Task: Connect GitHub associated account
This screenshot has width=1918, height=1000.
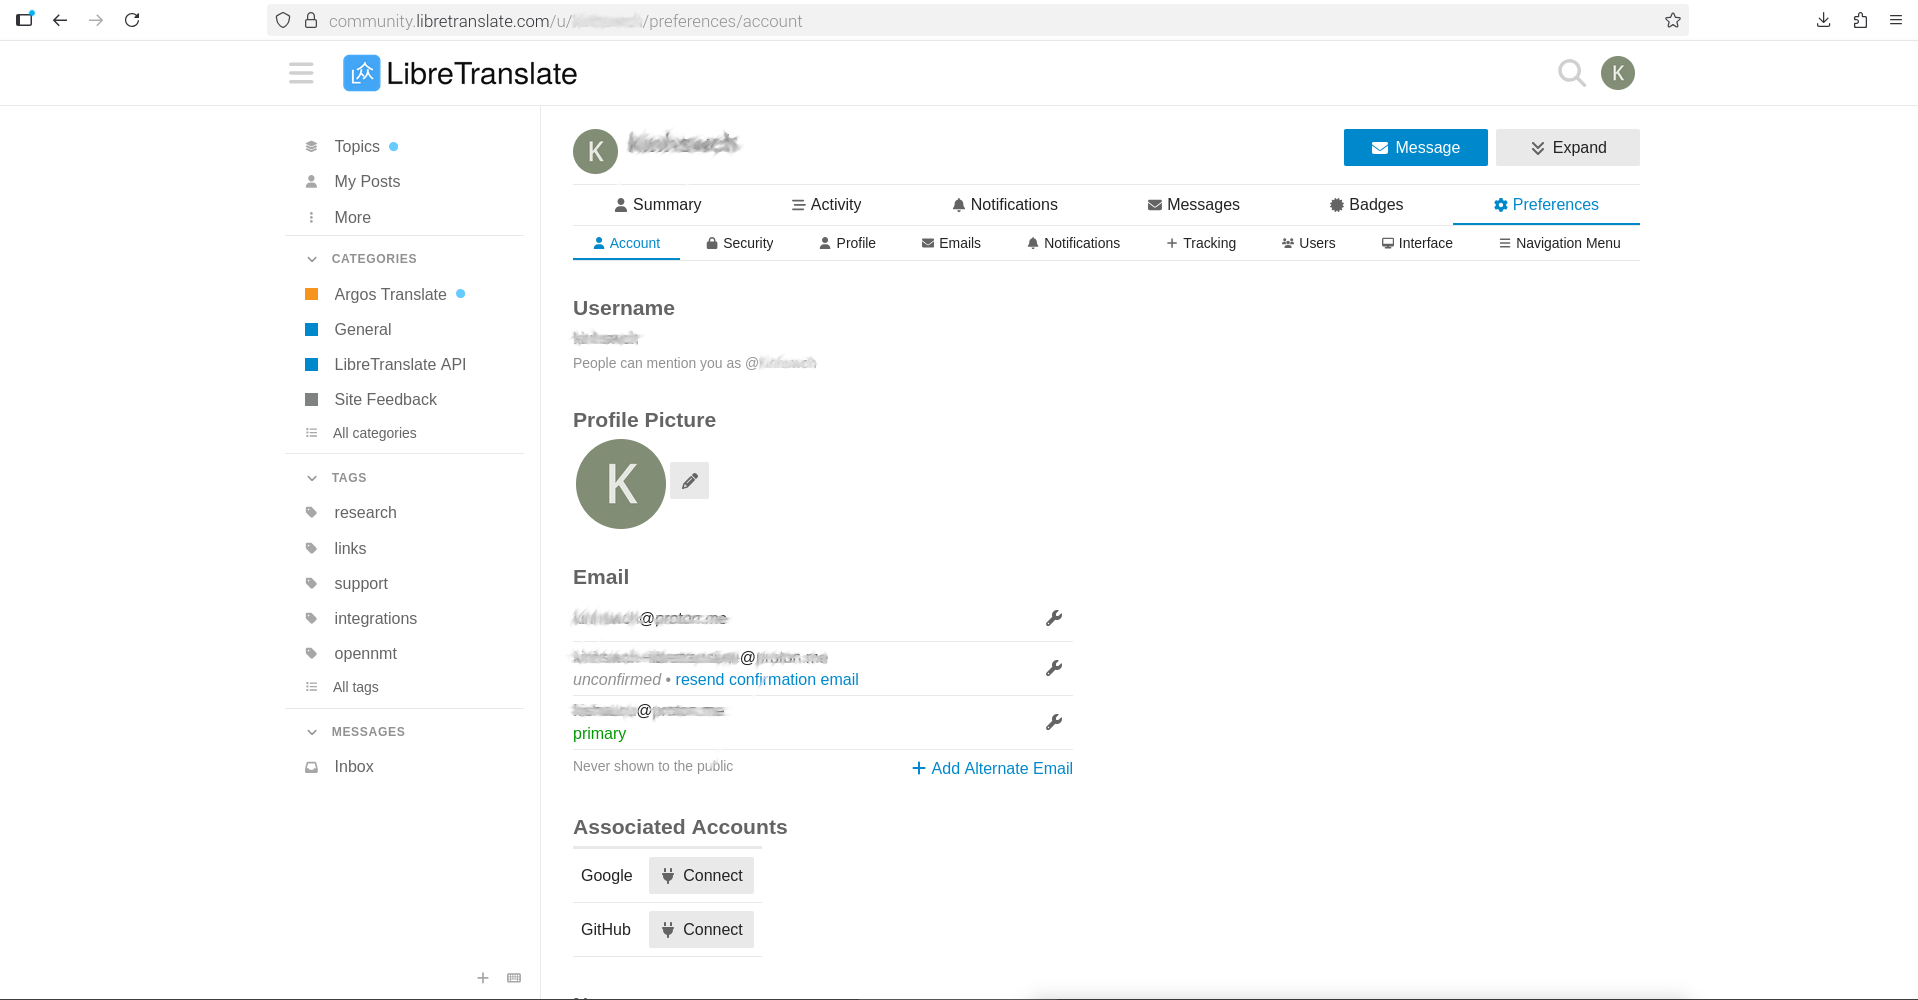Action: (x=701, y=929)
